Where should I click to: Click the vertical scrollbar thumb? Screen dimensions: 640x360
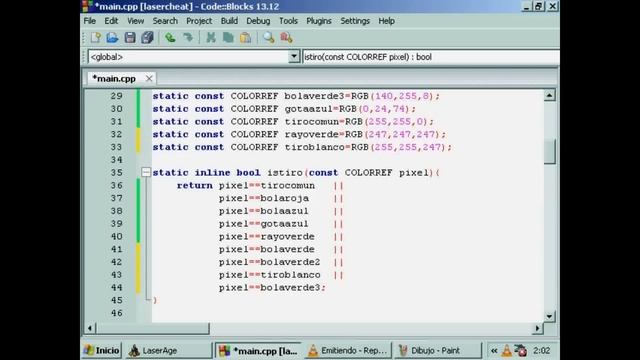550,151
